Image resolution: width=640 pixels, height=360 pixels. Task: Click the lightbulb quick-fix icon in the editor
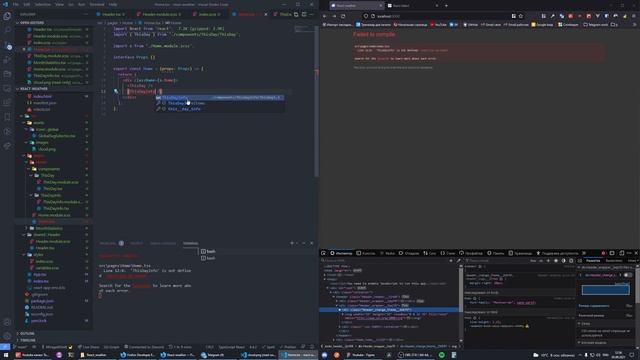116,91
